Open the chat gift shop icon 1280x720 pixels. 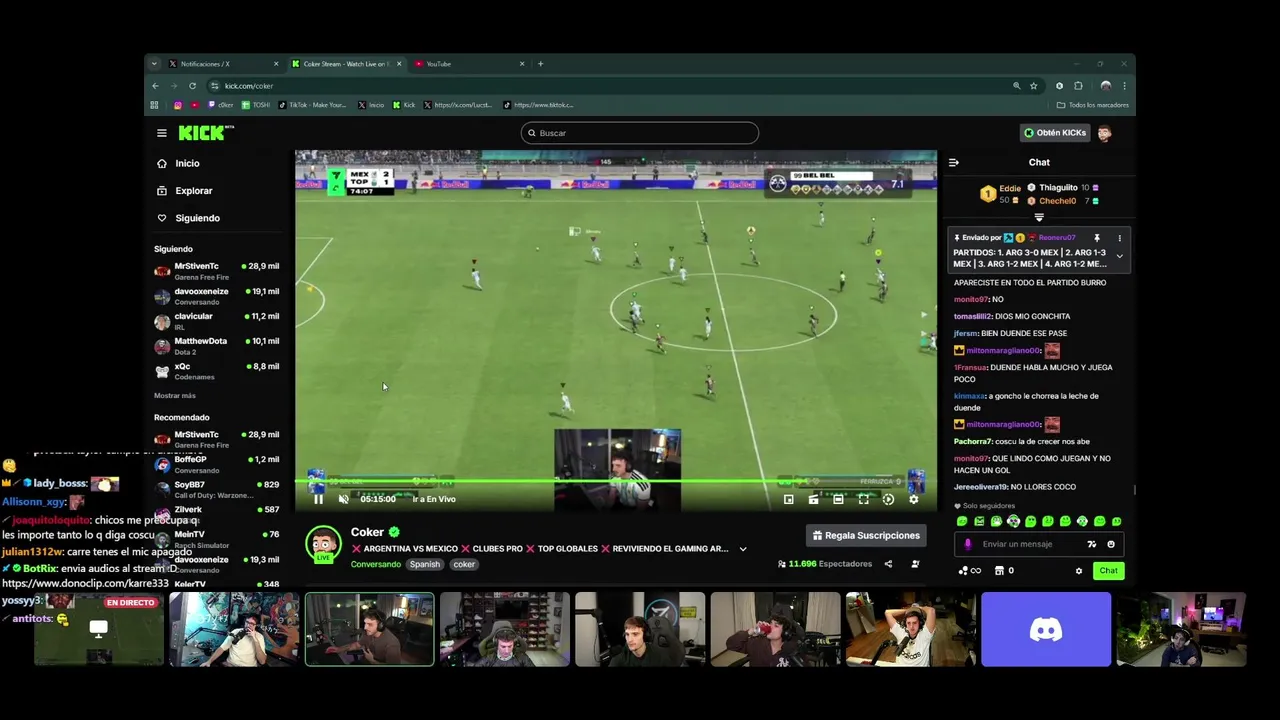[999, 571]
